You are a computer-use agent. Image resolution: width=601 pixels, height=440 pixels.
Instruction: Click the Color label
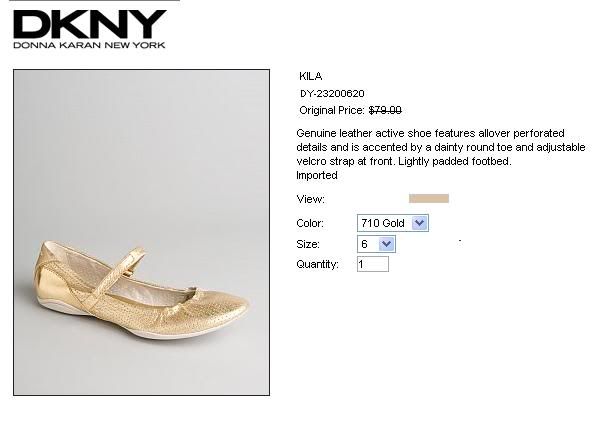click(x=310, y=223)
